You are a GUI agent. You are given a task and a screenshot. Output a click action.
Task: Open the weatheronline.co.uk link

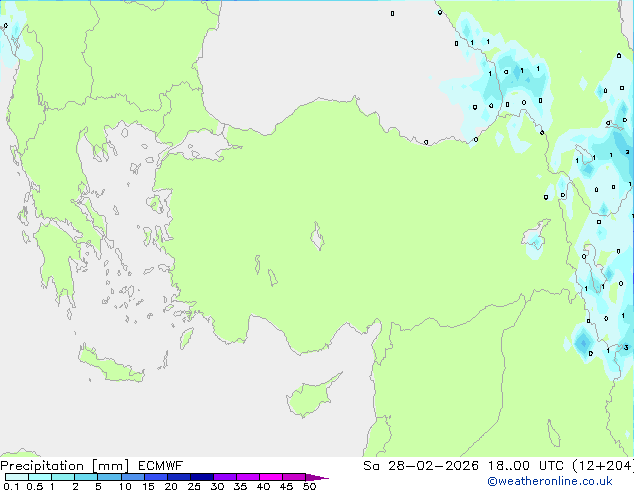(x=550, y=482)
